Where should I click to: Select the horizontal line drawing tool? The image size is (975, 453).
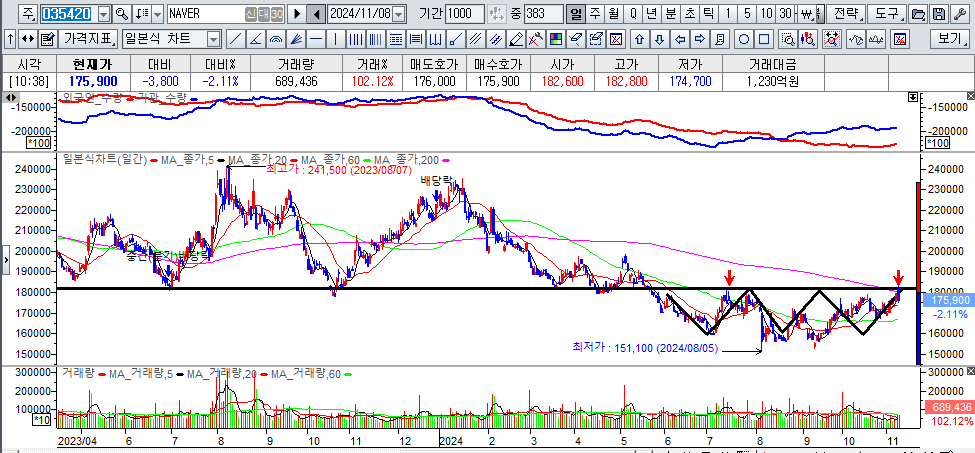316,39
